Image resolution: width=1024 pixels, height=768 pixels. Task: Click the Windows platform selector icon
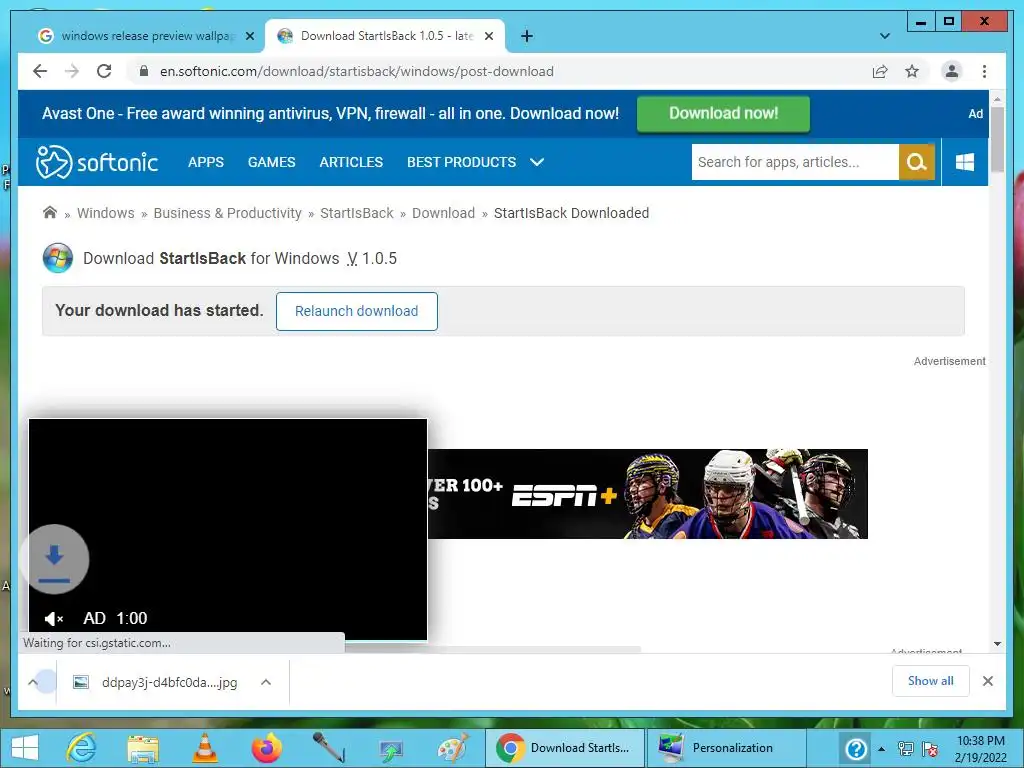pos(965,162)
